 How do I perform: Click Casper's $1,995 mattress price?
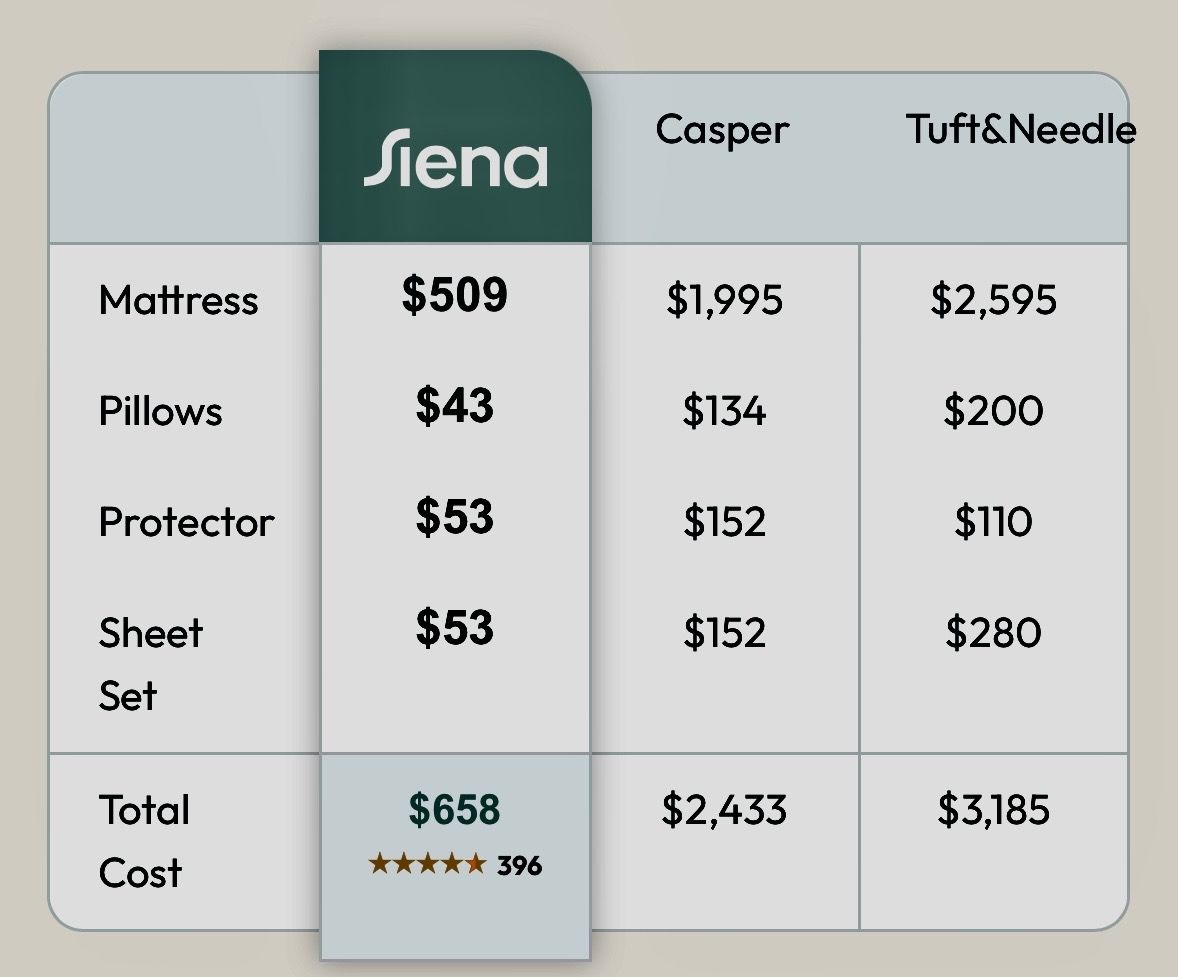click(x=724, y=300)
